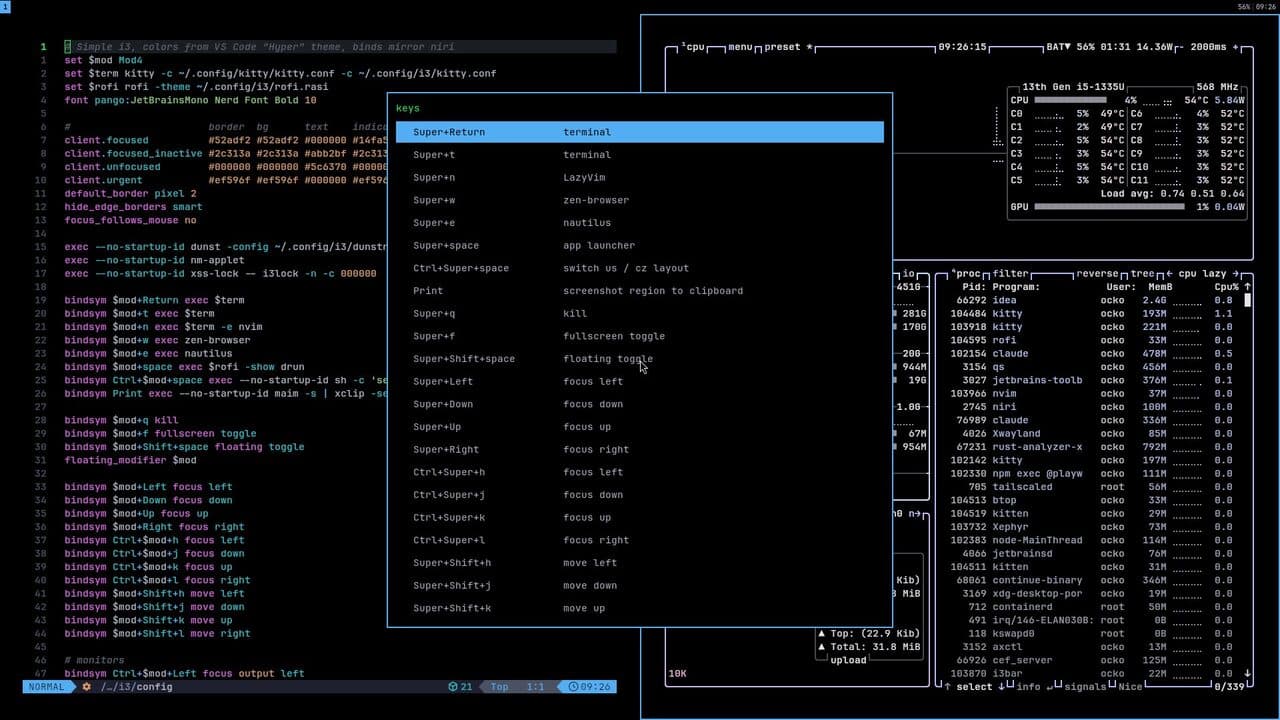Viewport: 1280px width, 720px height.
Task: Select 'Super+Return' entry in keys menu
Action: pos(640,132)
